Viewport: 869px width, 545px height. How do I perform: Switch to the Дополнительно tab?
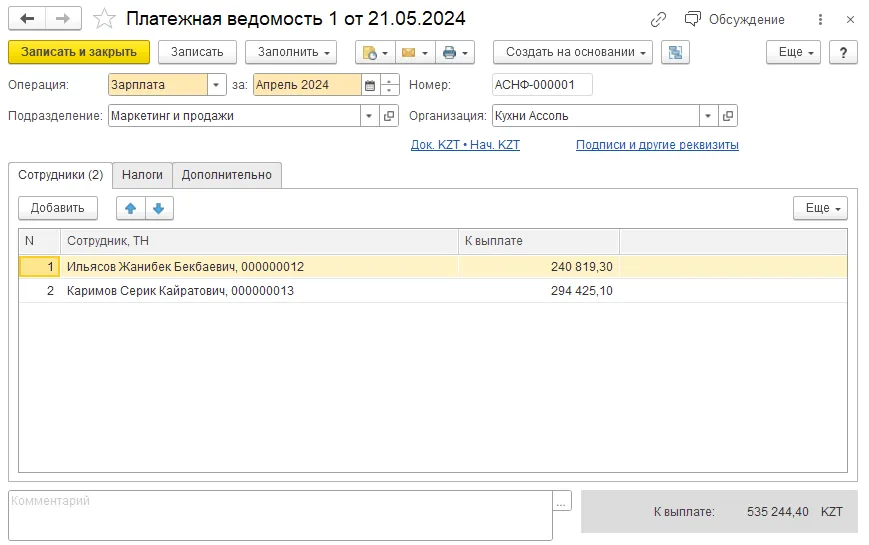coord(227,175)
